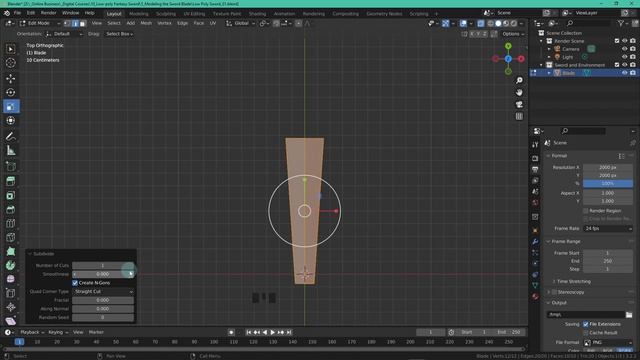Image resolution: width=640 pixels, height=360 pixels.
Task: Choose the Transform tool
Action: pos(11,121)
